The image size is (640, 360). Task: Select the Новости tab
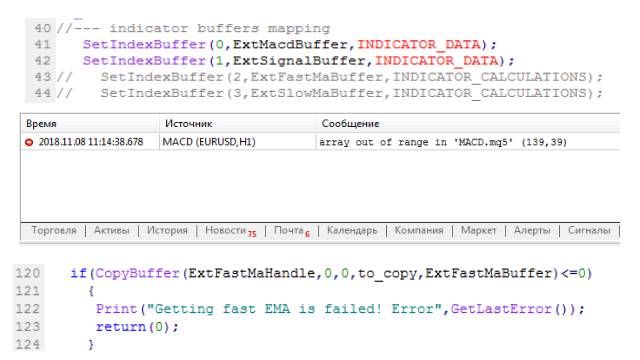(x=230, y=231)
